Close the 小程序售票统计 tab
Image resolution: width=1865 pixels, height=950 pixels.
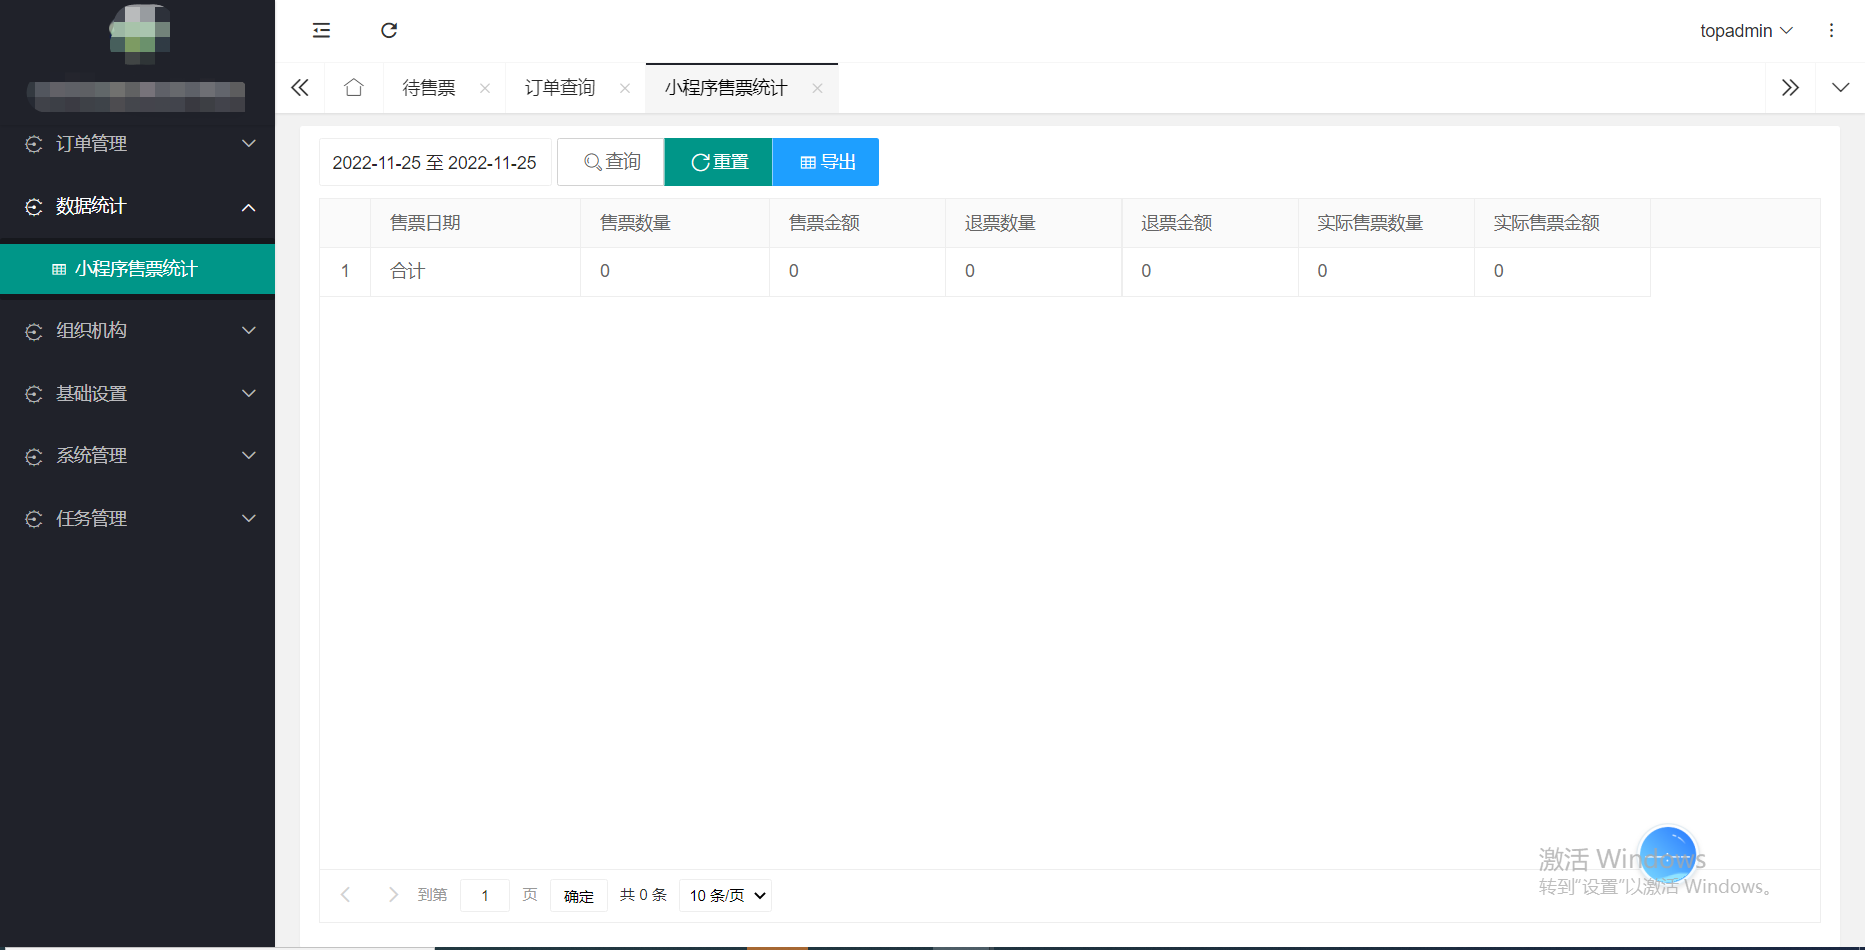(x=817, y=88)
